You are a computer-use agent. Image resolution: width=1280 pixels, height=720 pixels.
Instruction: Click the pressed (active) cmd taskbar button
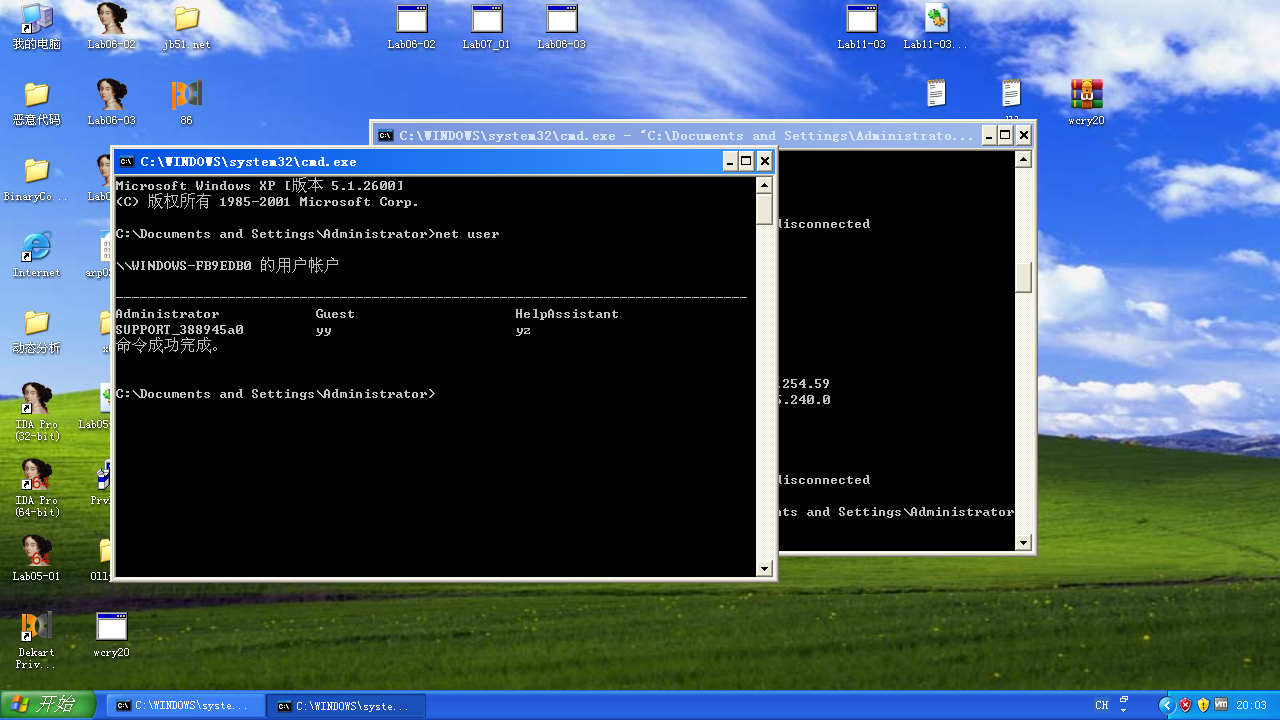click(x=346, y=706)
